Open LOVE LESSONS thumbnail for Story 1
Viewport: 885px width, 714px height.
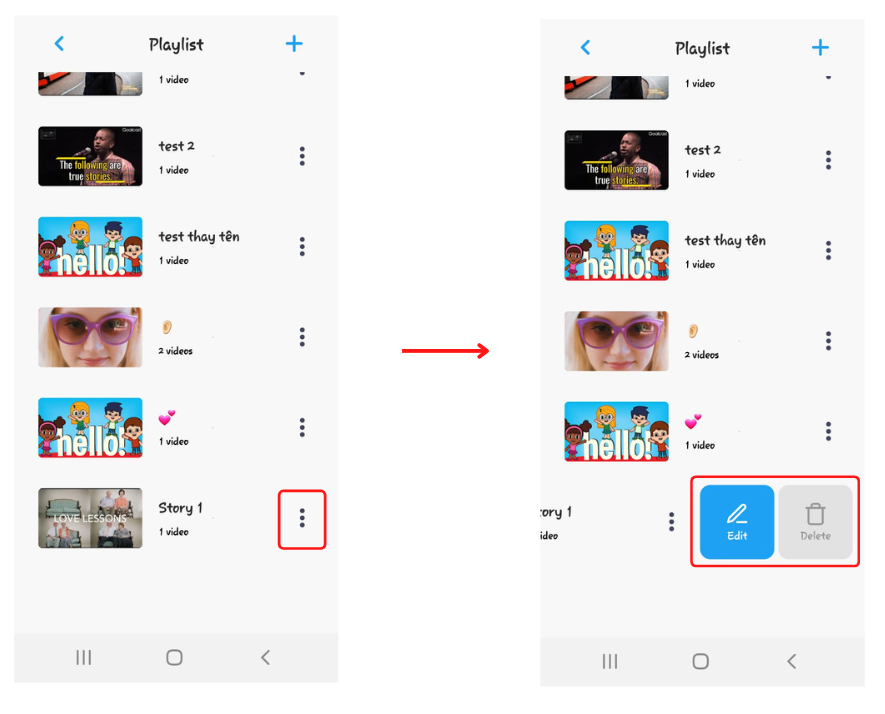[x=90, y=518]
